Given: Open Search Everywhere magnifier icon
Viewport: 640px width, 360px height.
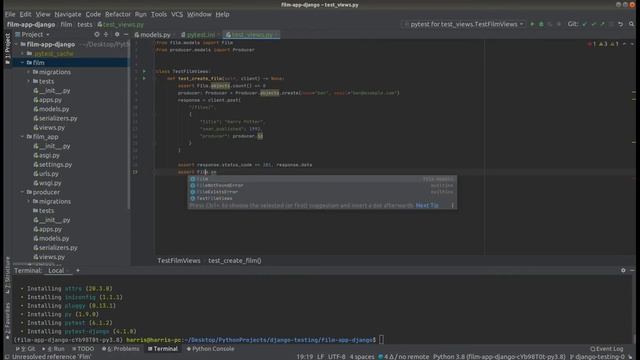Looking at the screenshot, I should (631, 24).
